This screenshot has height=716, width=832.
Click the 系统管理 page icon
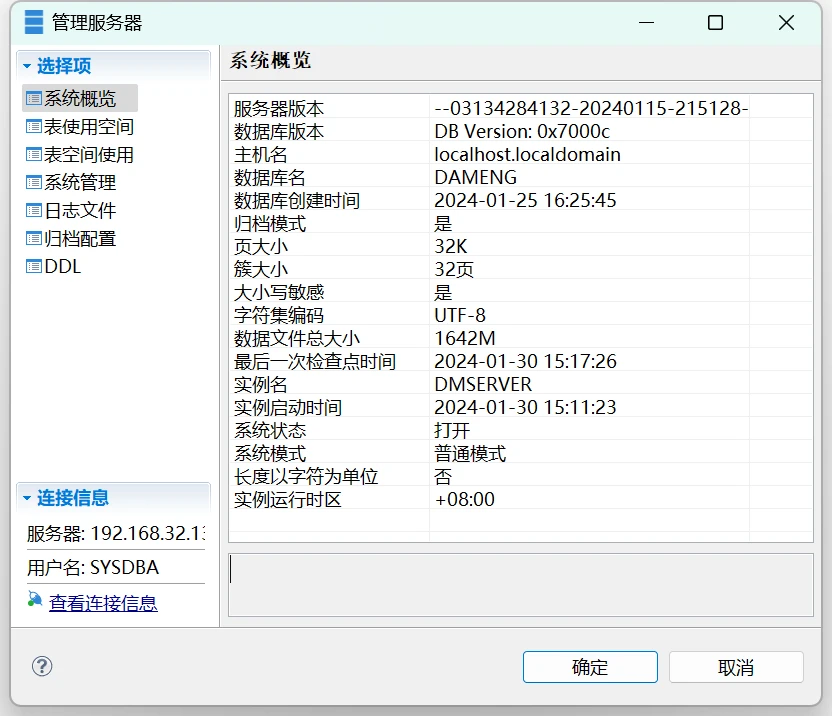click(34, 183)
